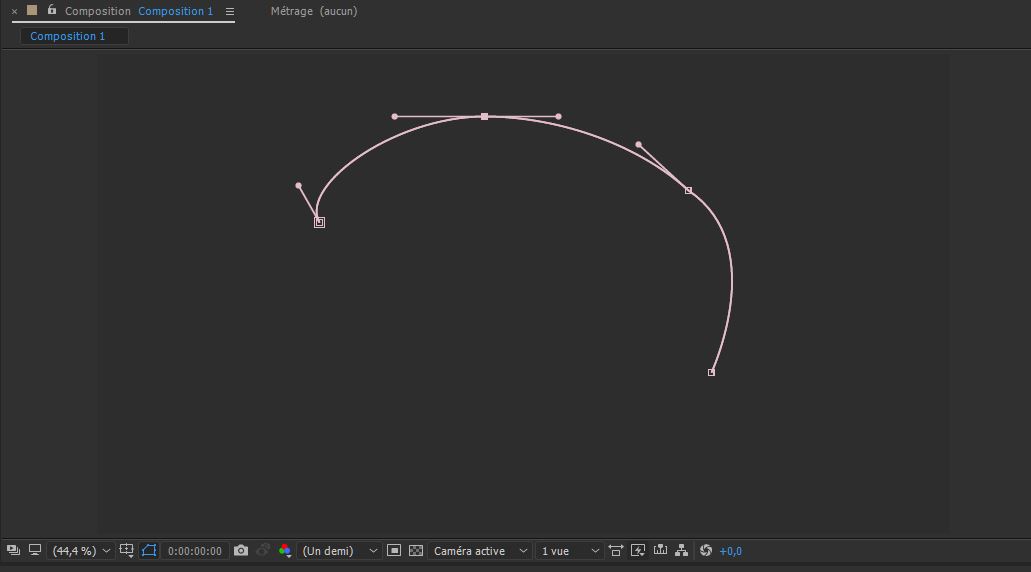
Task: Open grid and guide options icon
Action: (x=127, y=551)
